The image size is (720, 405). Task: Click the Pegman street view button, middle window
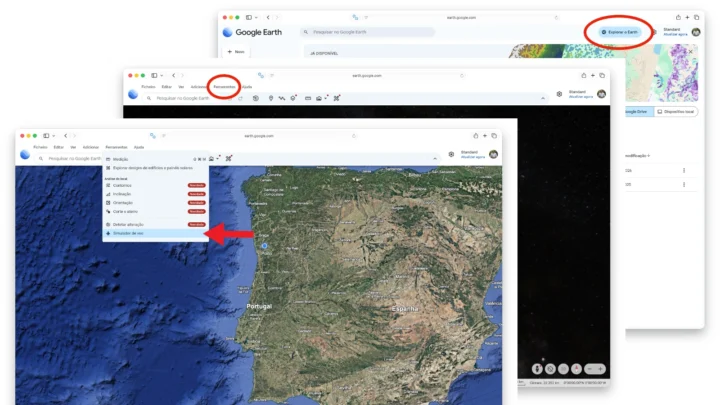click(x=537, y=369)
